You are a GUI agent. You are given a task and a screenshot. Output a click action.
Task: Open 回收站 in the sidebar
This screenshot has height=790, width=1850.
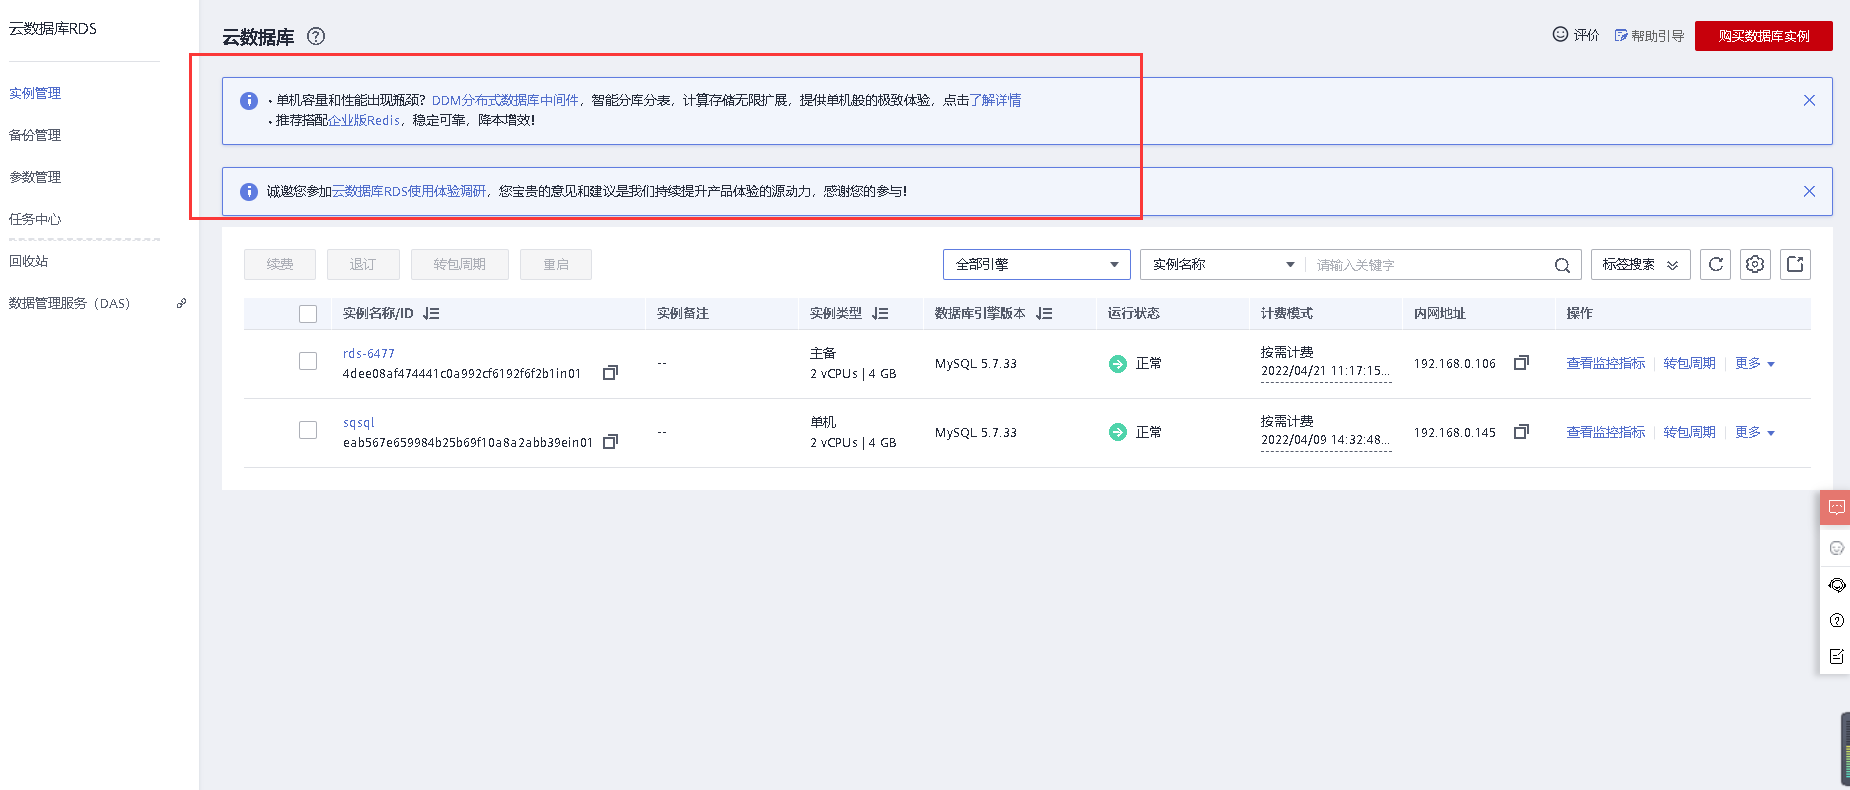click(28, 261)
